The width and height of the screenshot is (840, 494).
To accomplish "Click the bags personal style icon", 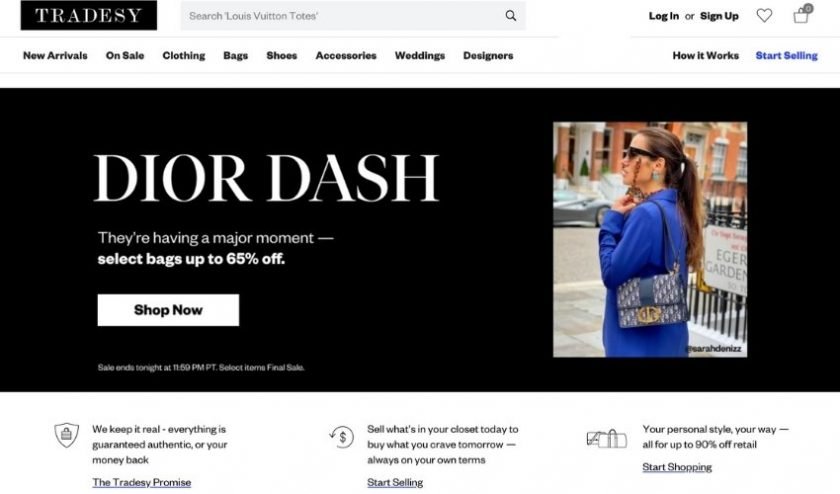I will tap(606, 439).
